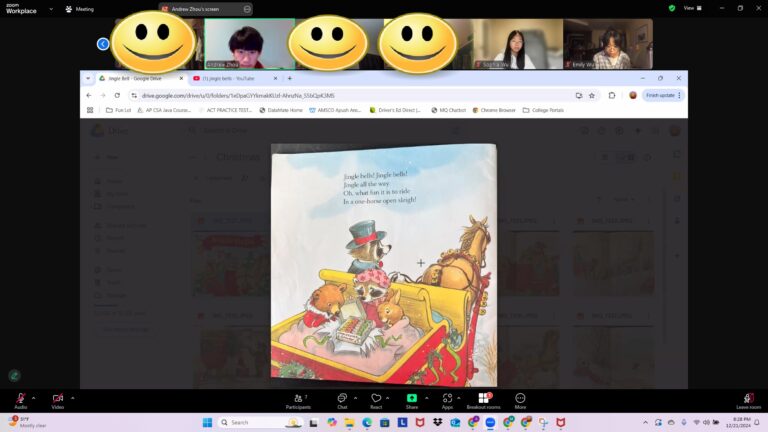
Task: Open College Portals bookmark folder
Action: [543, 110]
